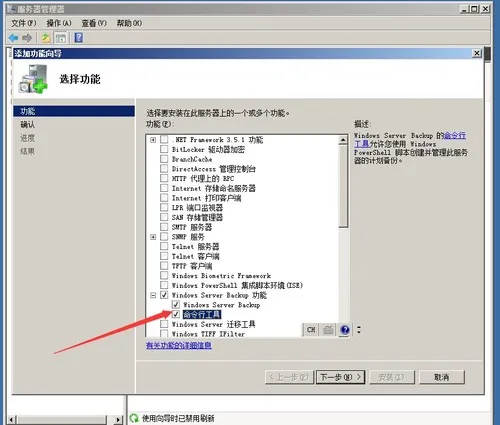The height and width of the screenshot is (425, 500).
Task: Click the CH language bar indicator
Action: click(x=311, y=330)
